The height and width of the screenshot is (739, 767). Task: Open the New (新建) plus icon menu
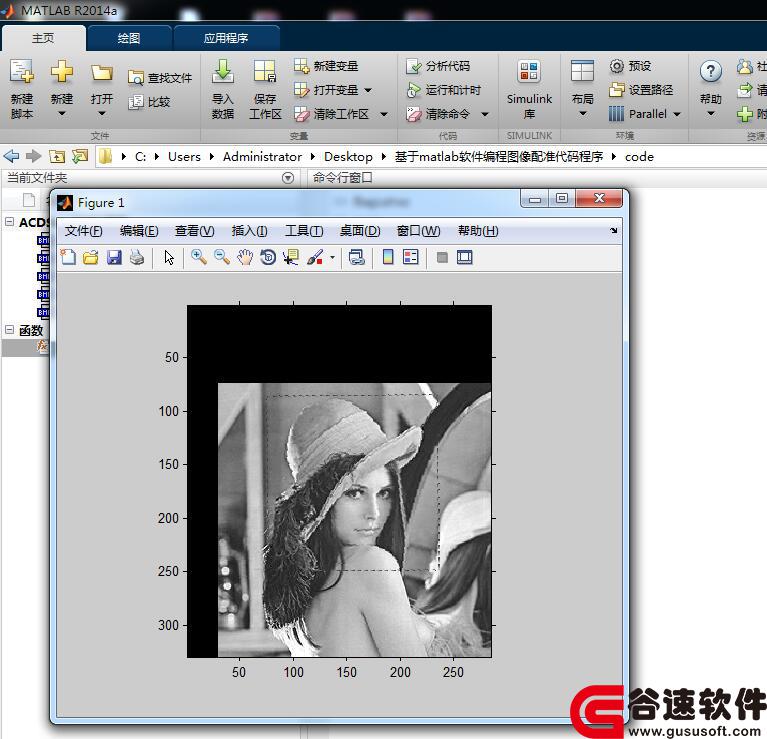62,72
